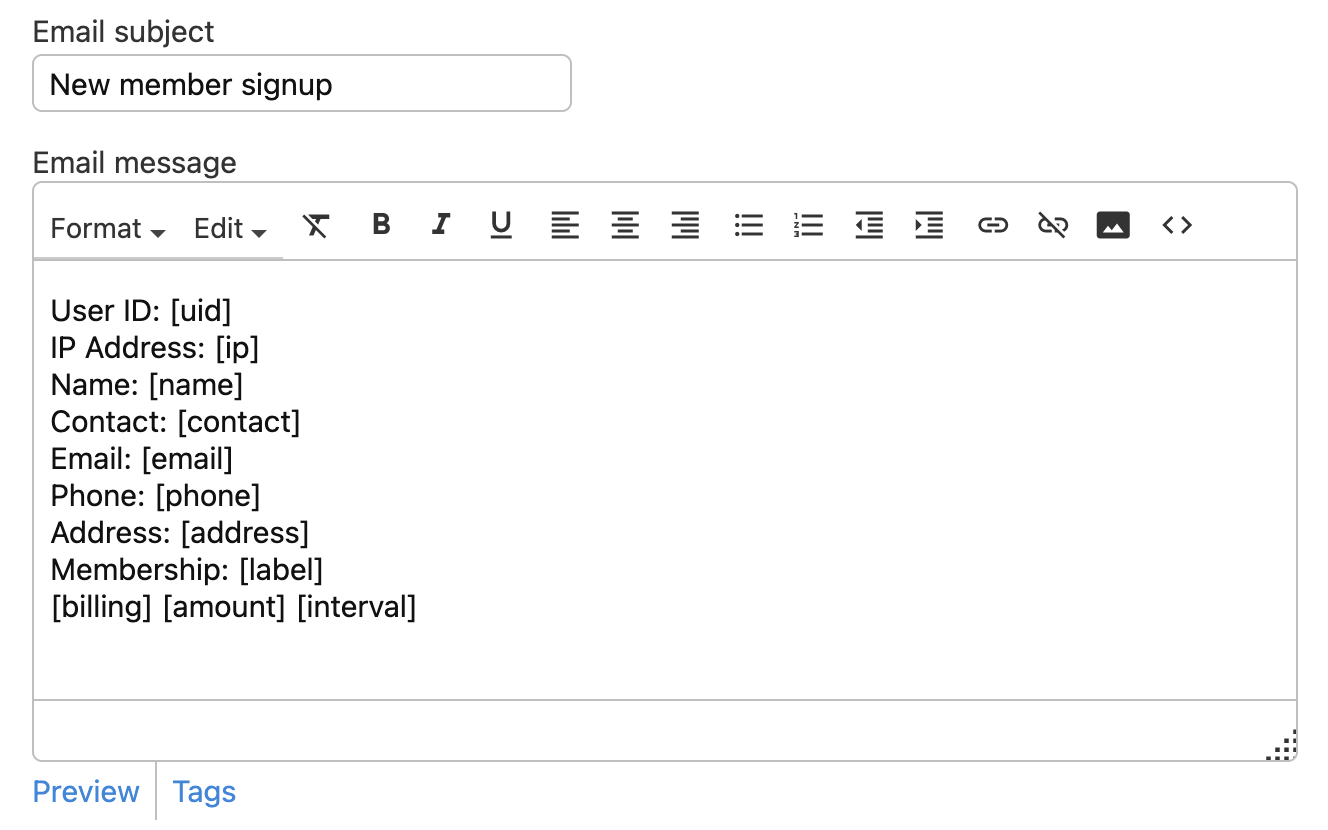Toggle underline formatting
This screenshot has width=1328, height=830.
501,225
